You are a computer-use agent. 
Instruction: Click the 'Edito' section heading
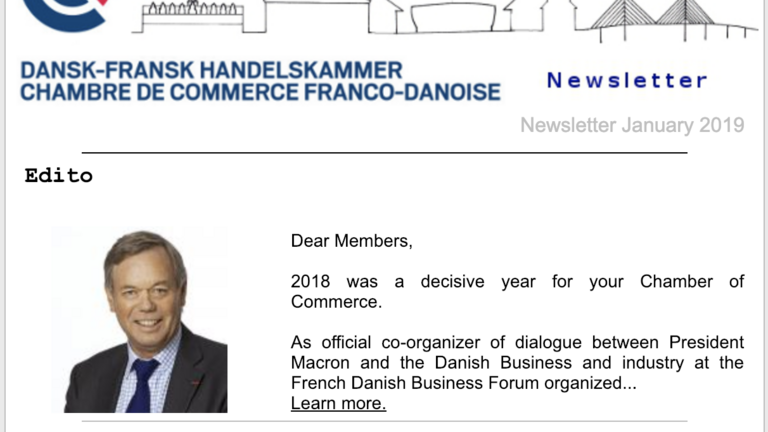58,176
